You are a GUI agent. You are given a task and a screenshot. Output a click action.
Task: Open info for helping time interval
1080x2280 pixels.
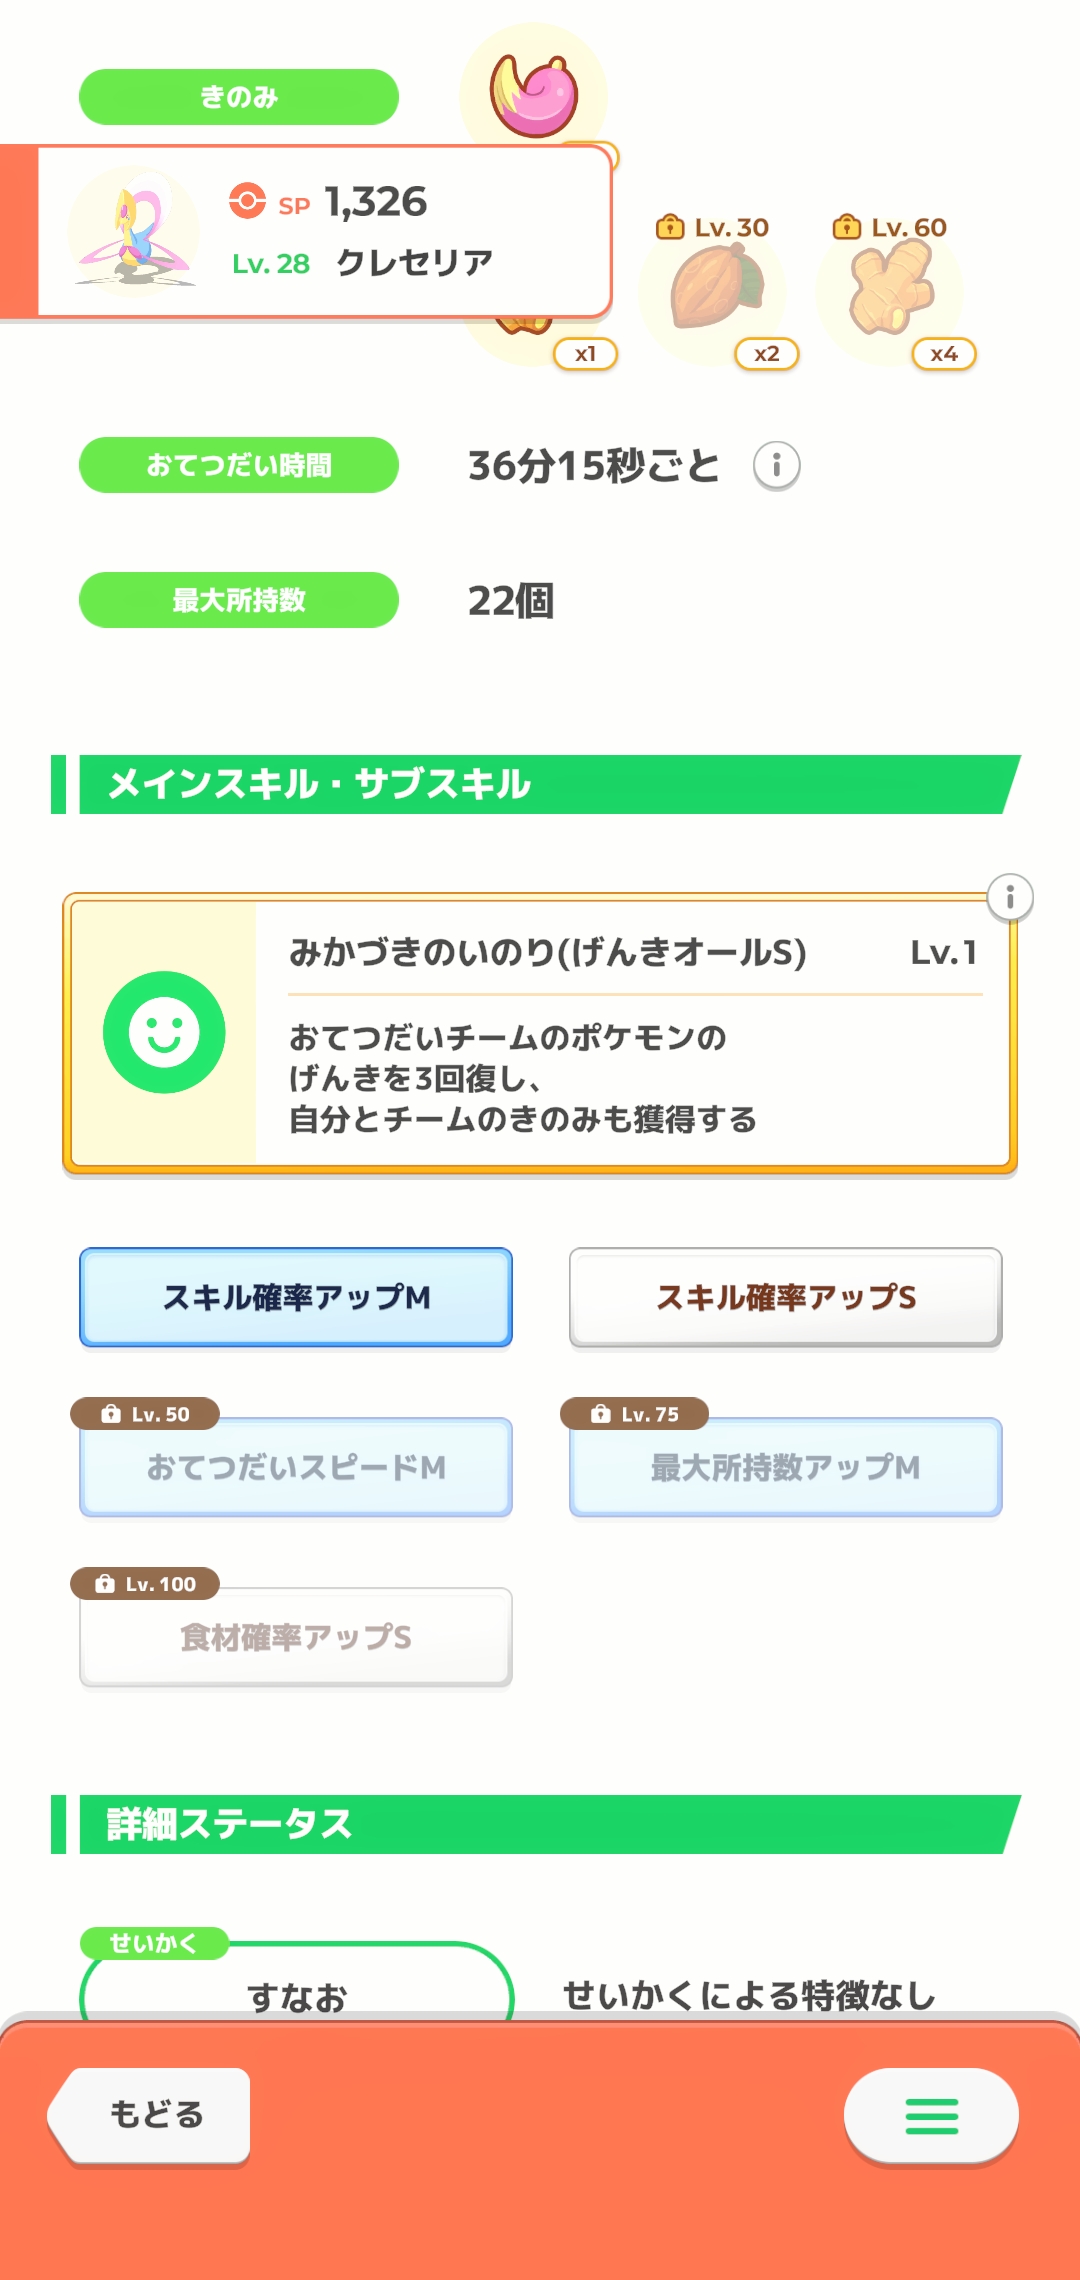[776, 466]
